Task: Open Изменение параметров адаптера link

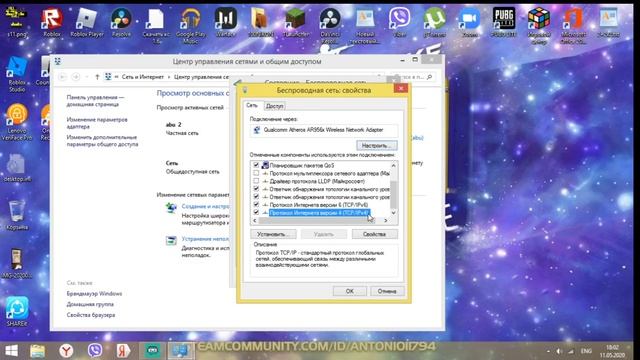Action: (x=97, y=123)
